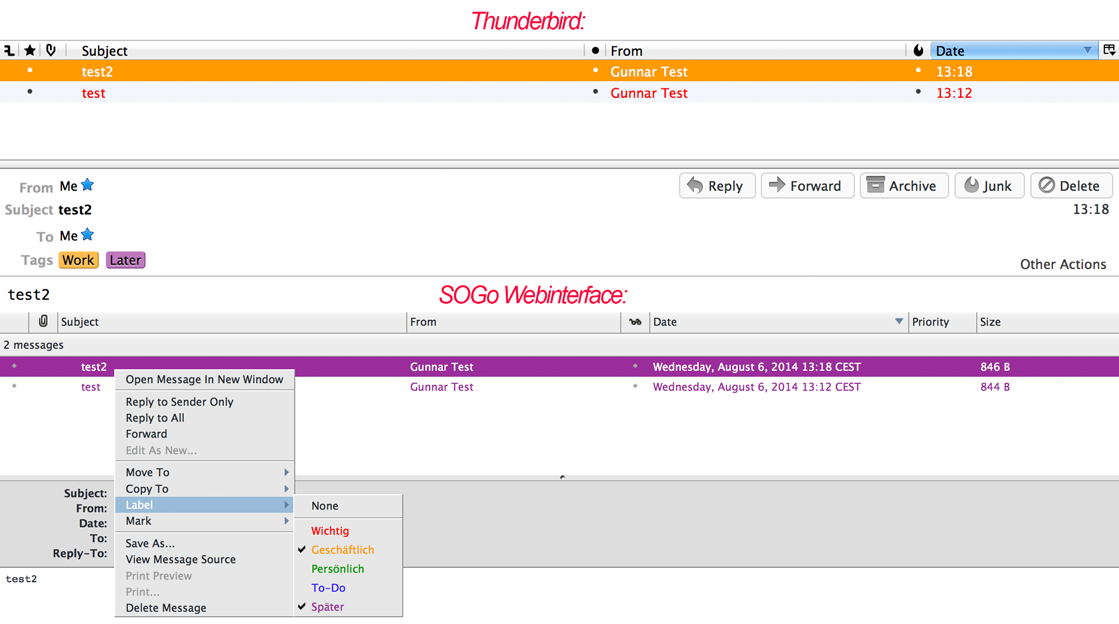Expand the Copy To submenu
1119x624 pixels.
coord(205,489)
